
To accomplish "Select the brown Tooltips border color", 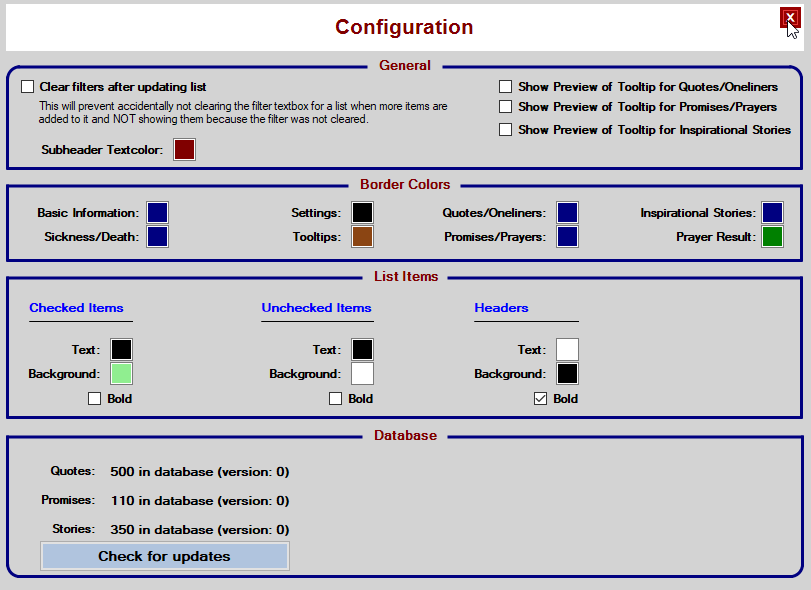I will (362, 237).
